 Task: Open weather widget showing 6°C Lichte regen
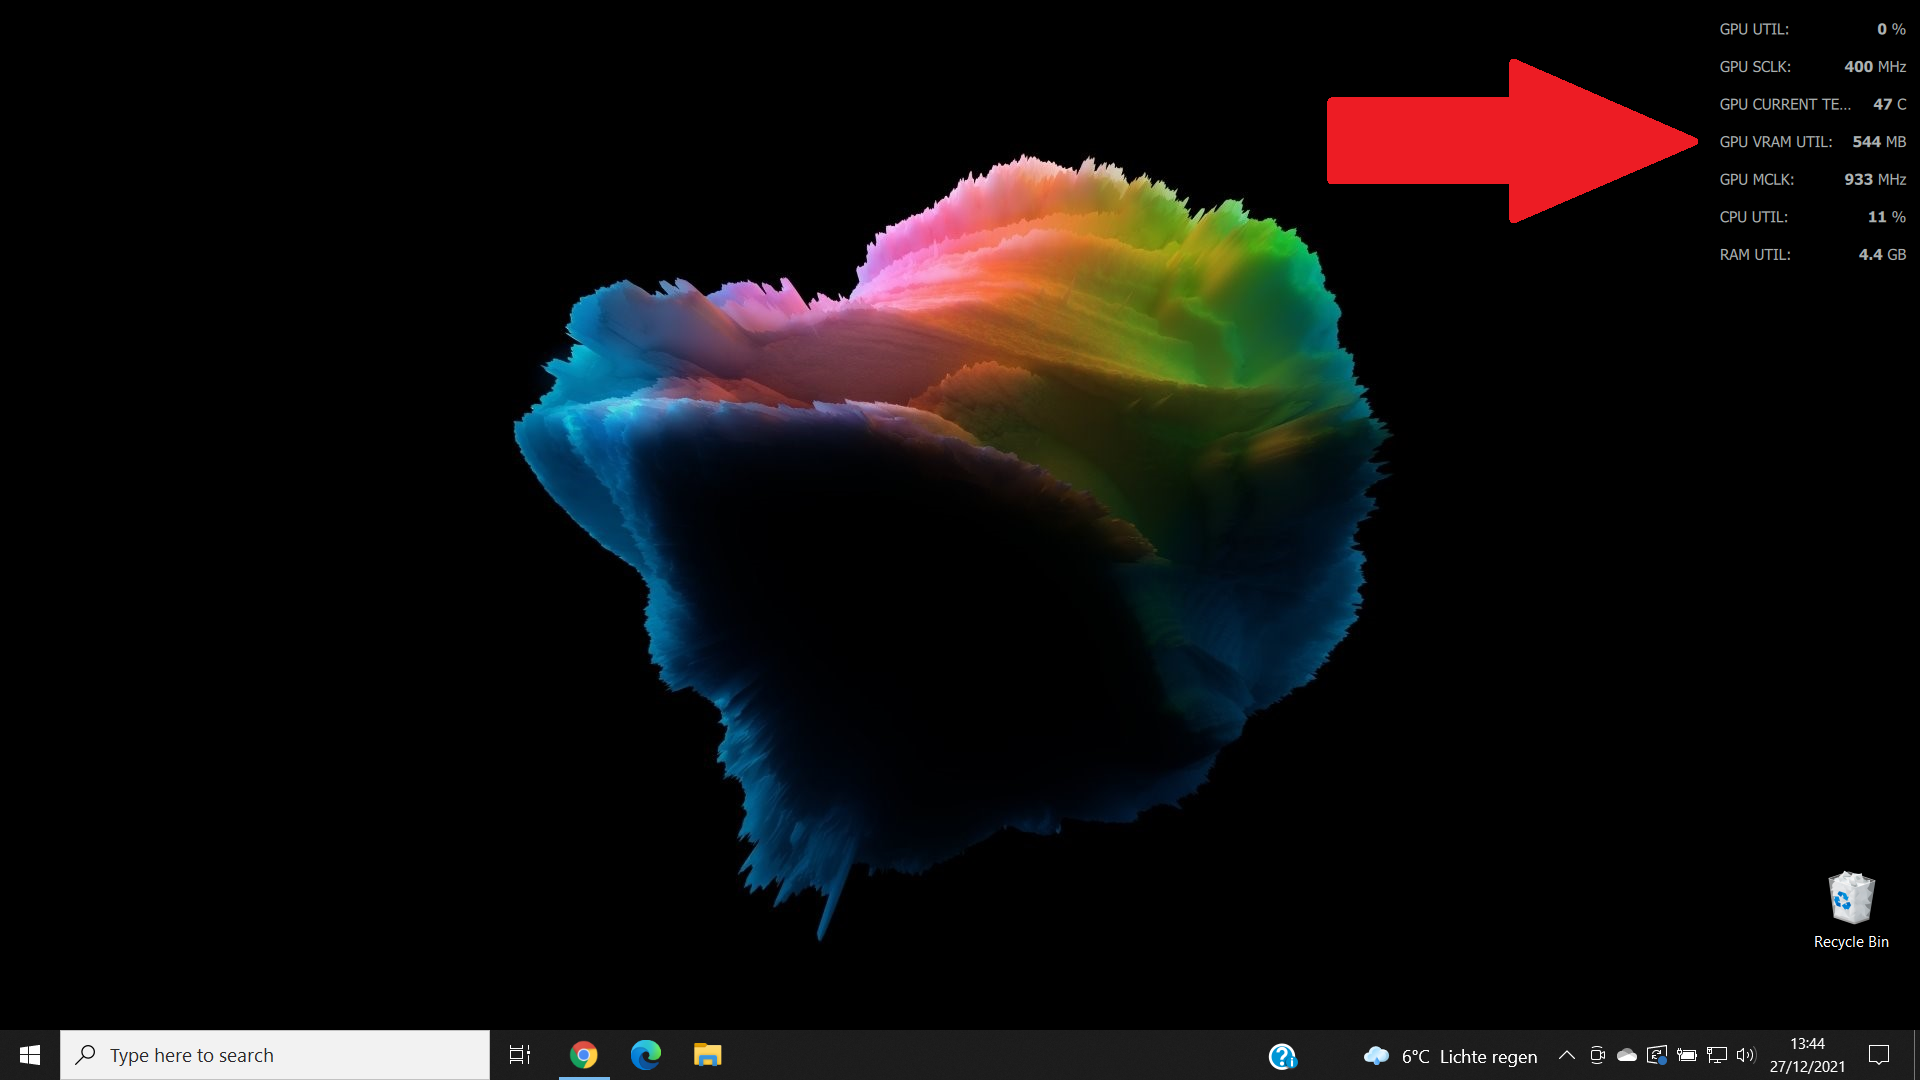pos(1450,1056)
